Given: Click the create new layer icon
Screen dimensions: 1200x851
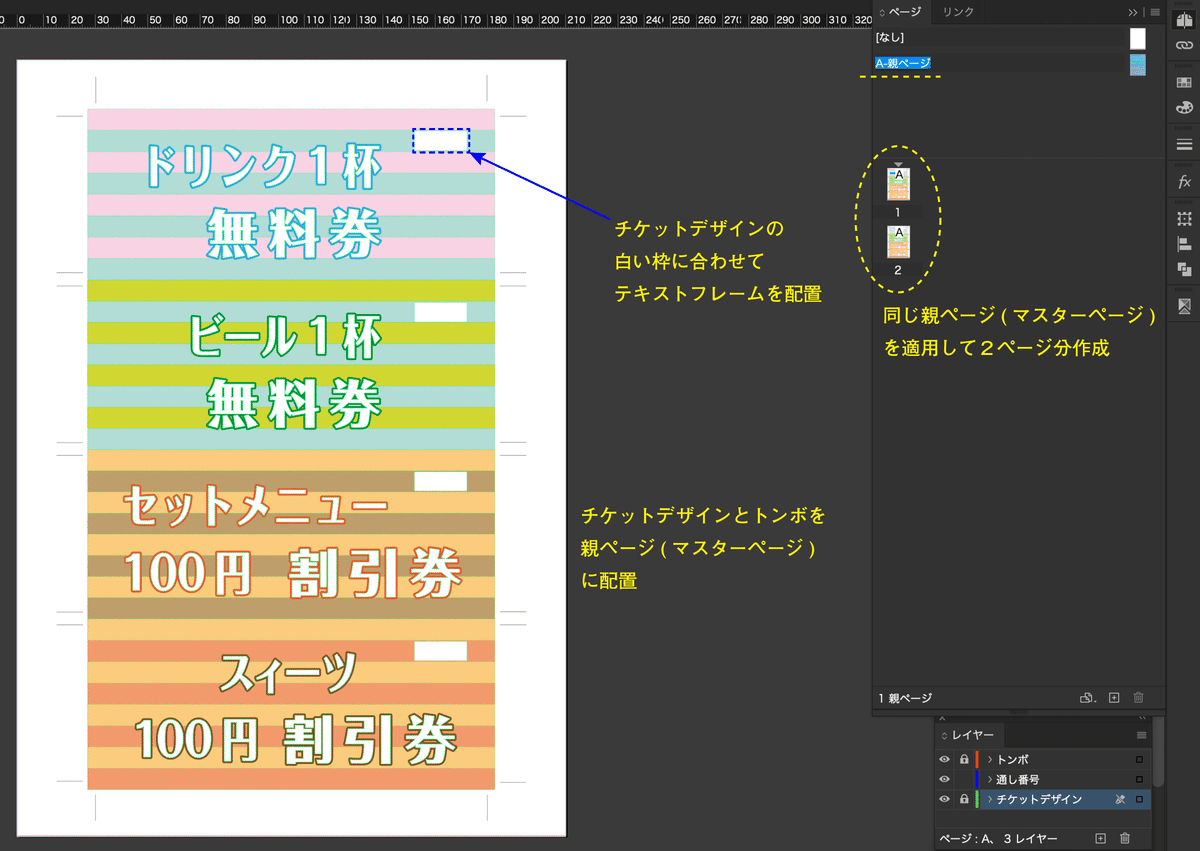Looking at the screenshot, I should [x=1101, y=838].
